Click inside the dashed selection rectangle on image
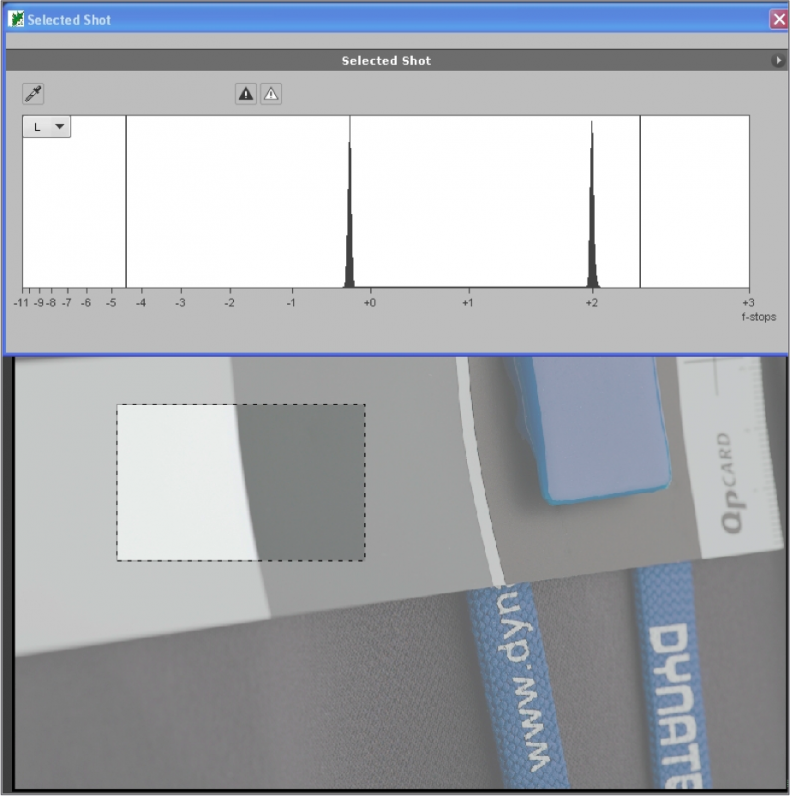 (x=241, y=482)
